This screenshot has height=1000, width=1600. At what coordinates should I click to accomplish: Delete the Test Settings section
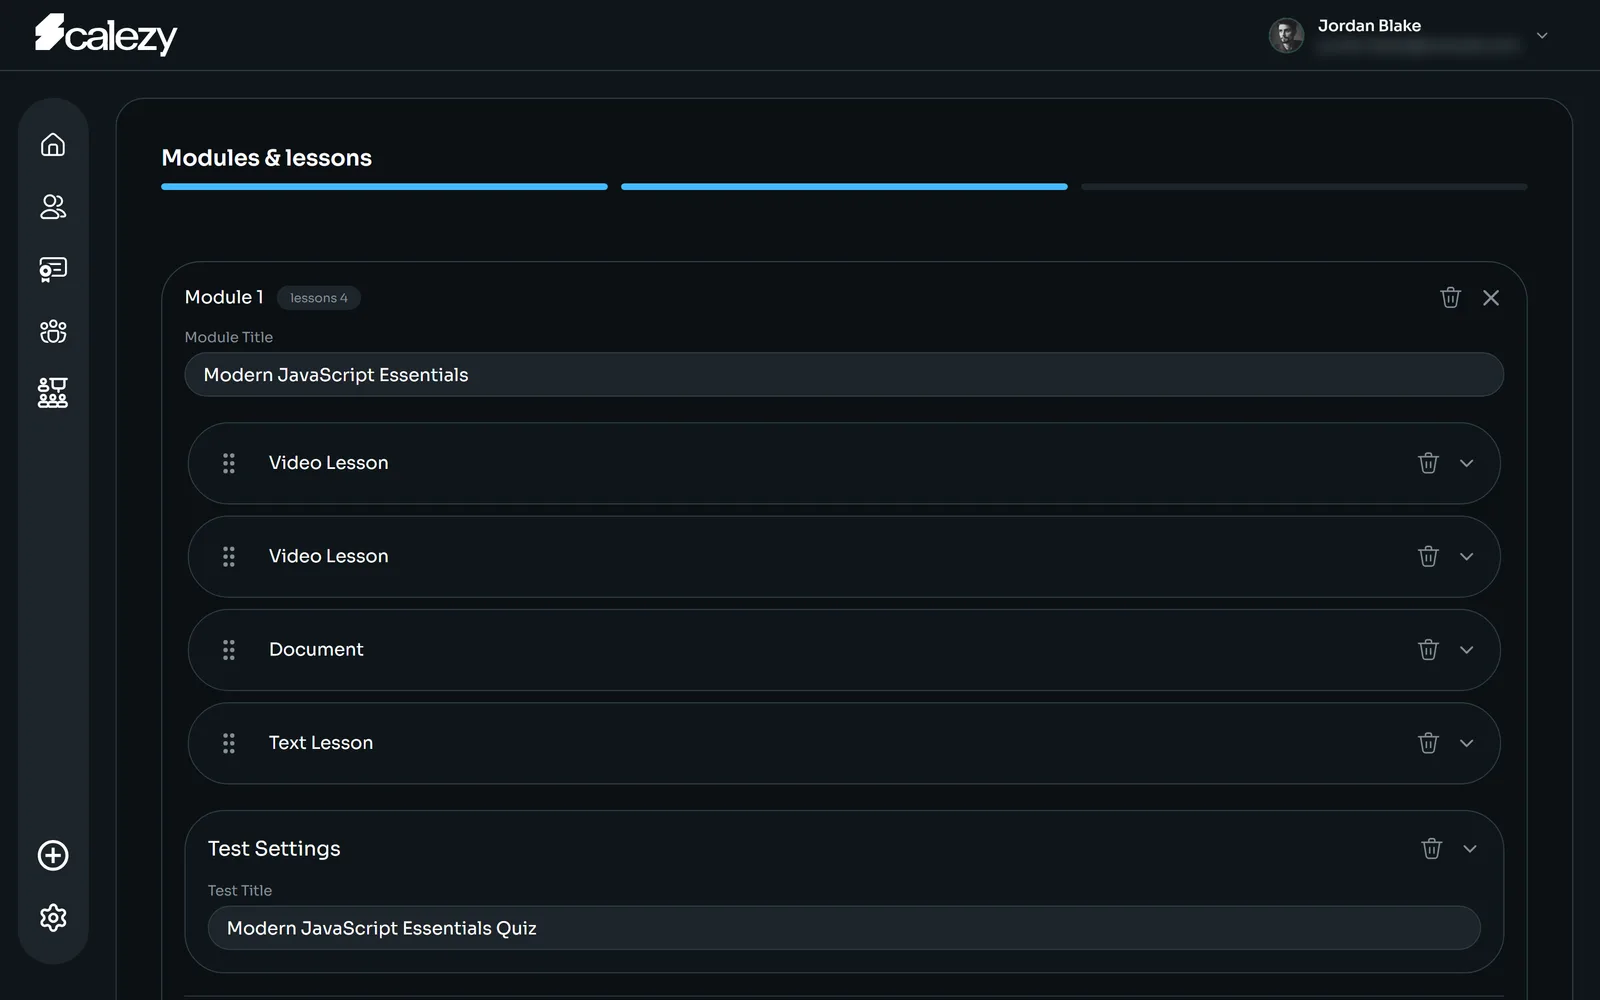(x=1431, y=848)
